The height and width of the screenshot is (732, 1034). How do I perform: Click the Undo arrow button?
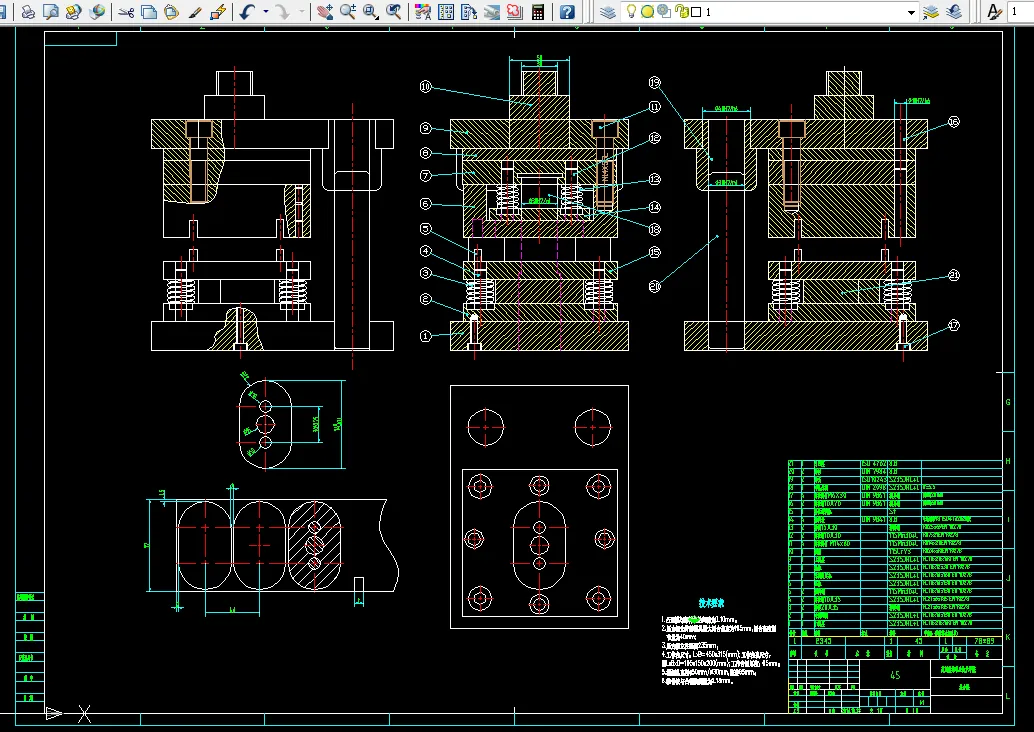247,12
